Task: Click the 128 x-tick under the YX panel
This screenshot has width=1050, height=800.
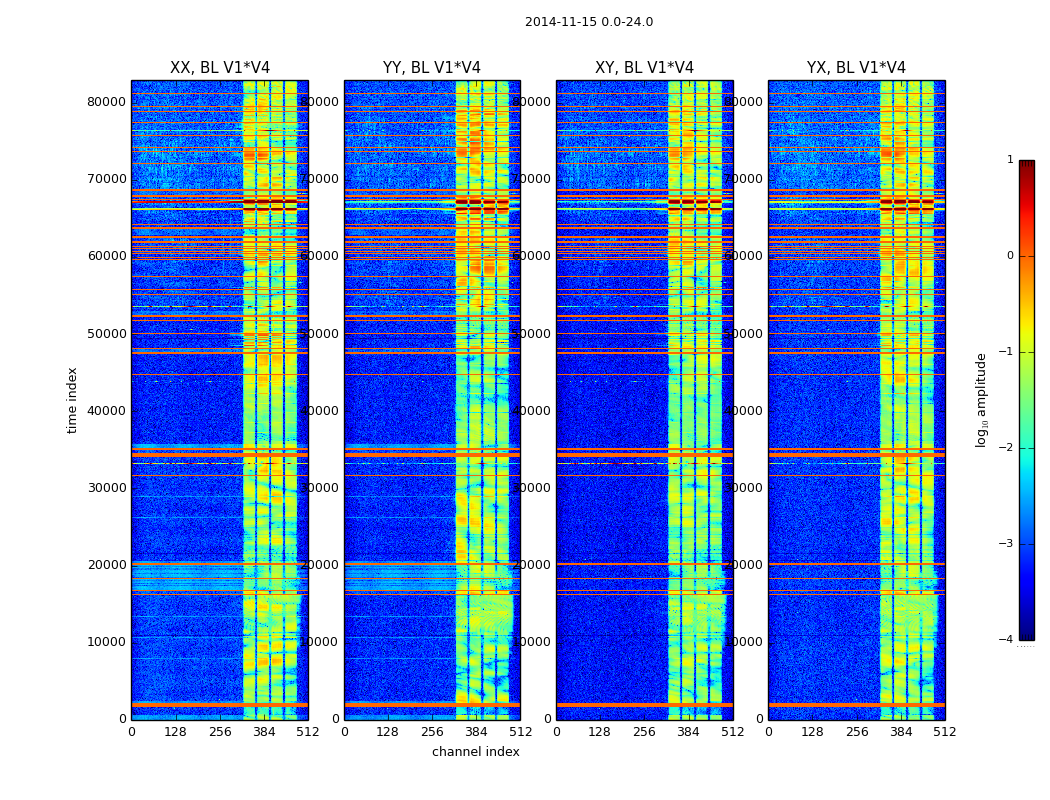Action: coord(812,732)
